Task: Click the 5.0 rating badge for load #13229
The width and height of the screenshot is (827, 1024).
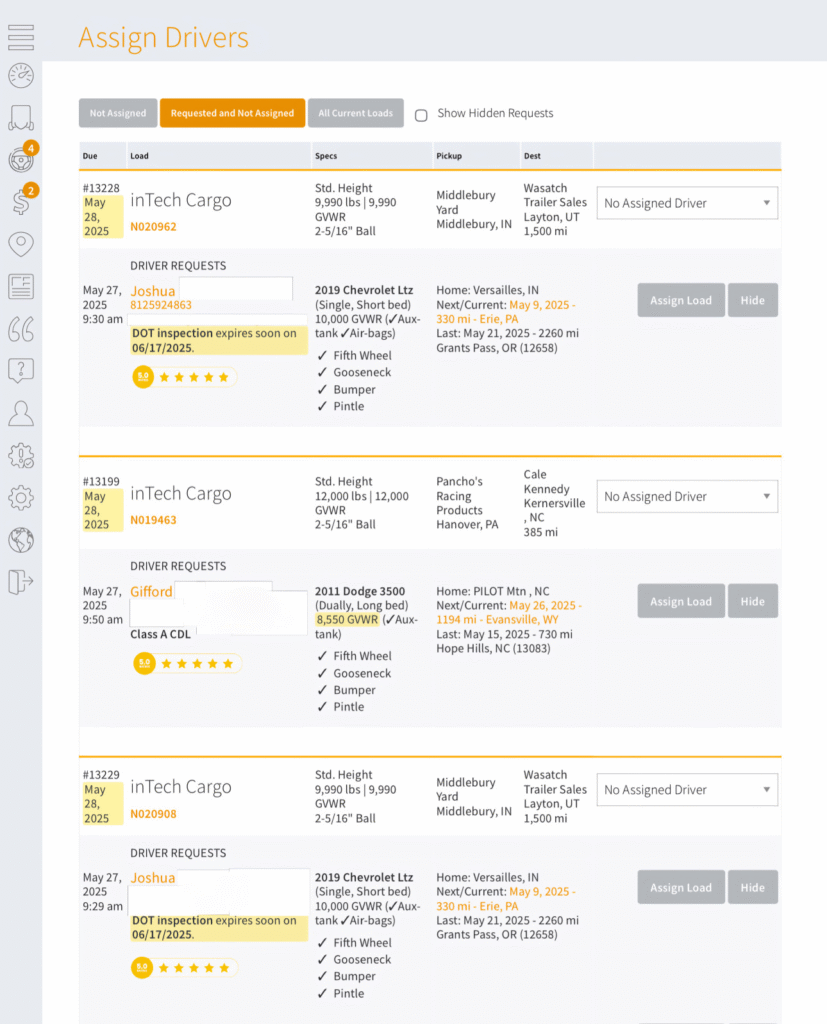Action: pyautogui.click(x=142, y=967)
